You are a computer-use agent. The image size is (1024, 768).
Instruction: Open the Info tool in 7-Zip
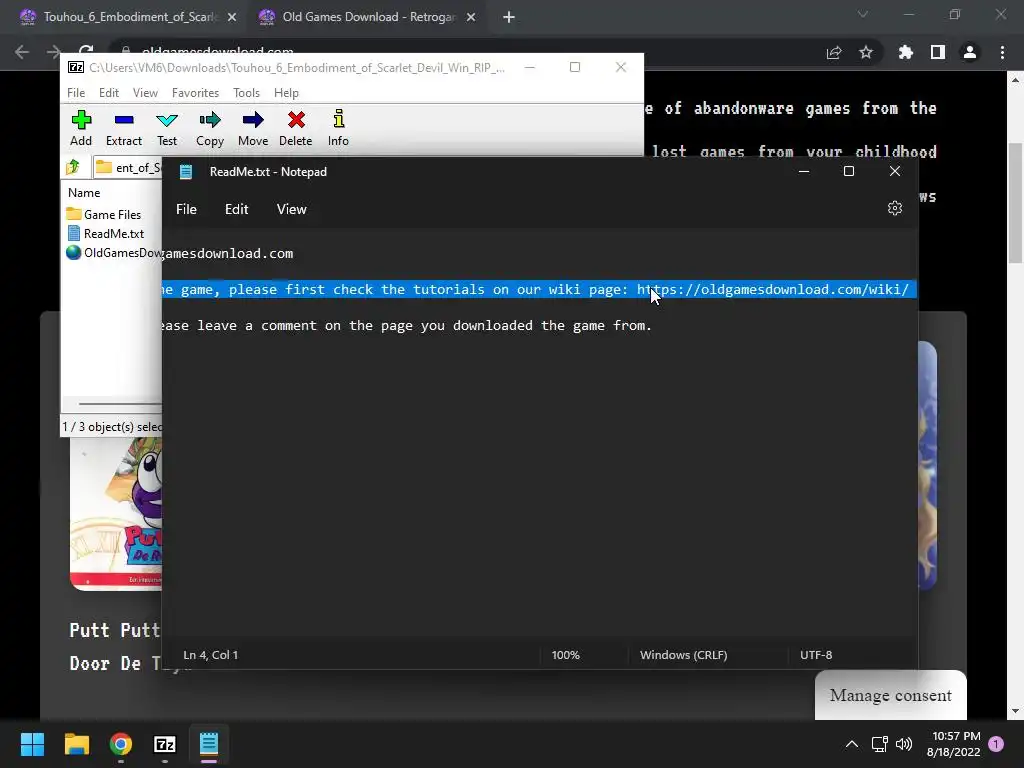[338, 128]
